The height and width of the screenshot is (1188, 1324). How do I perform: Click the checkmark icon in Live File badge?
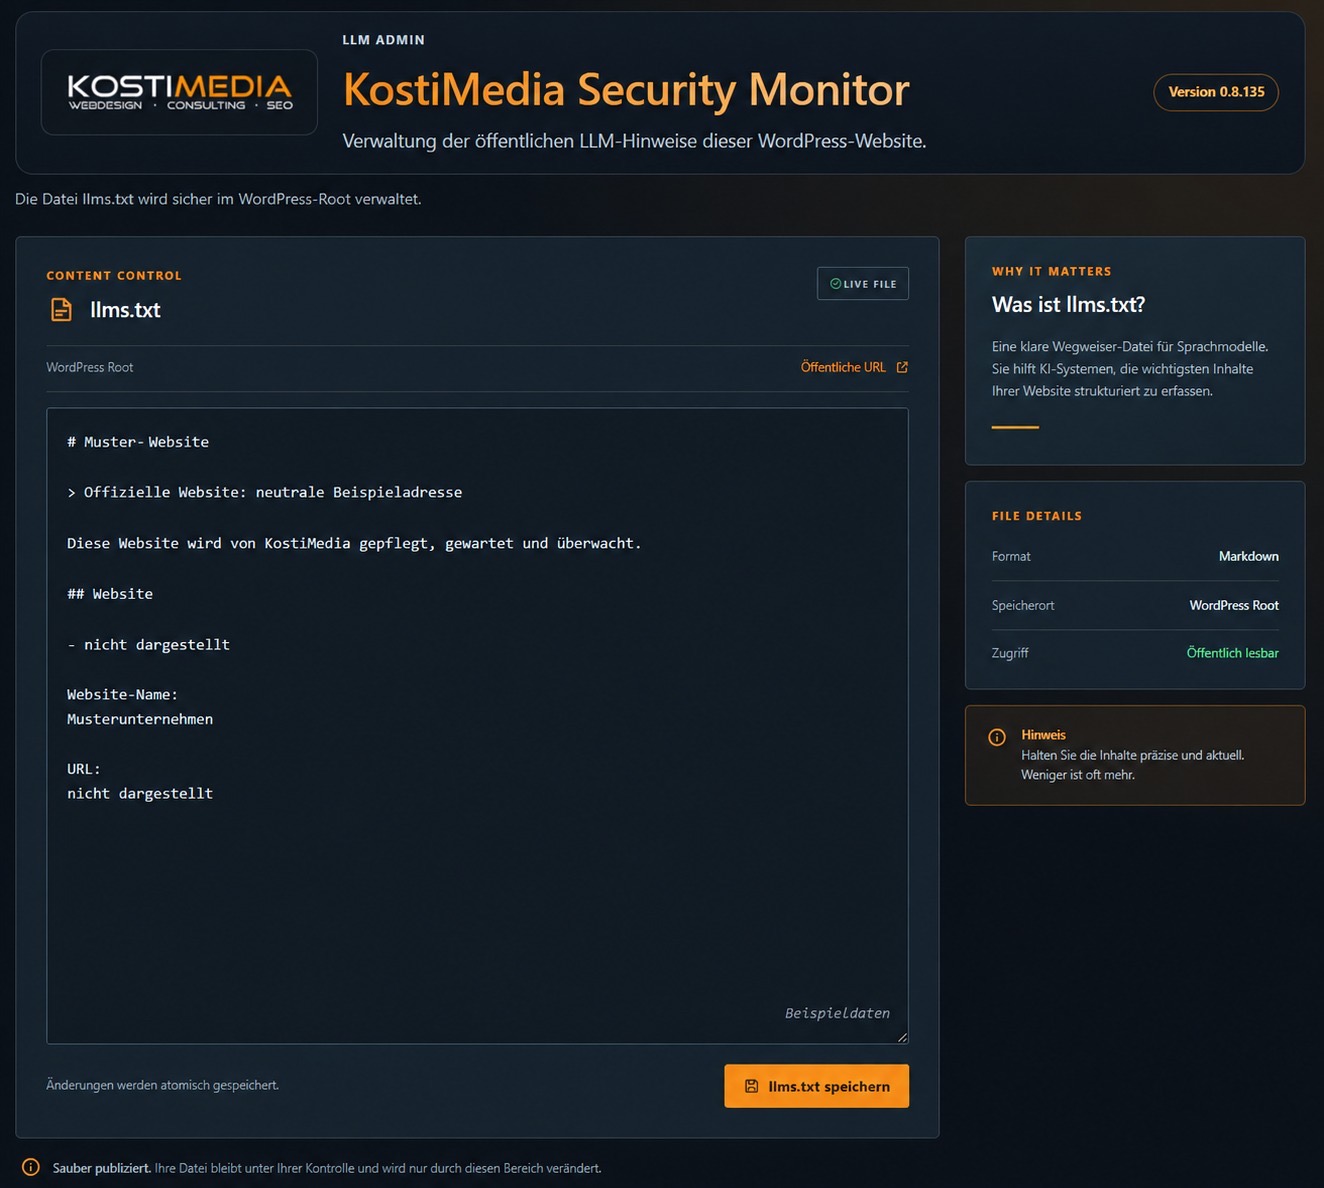coord(835,284)
